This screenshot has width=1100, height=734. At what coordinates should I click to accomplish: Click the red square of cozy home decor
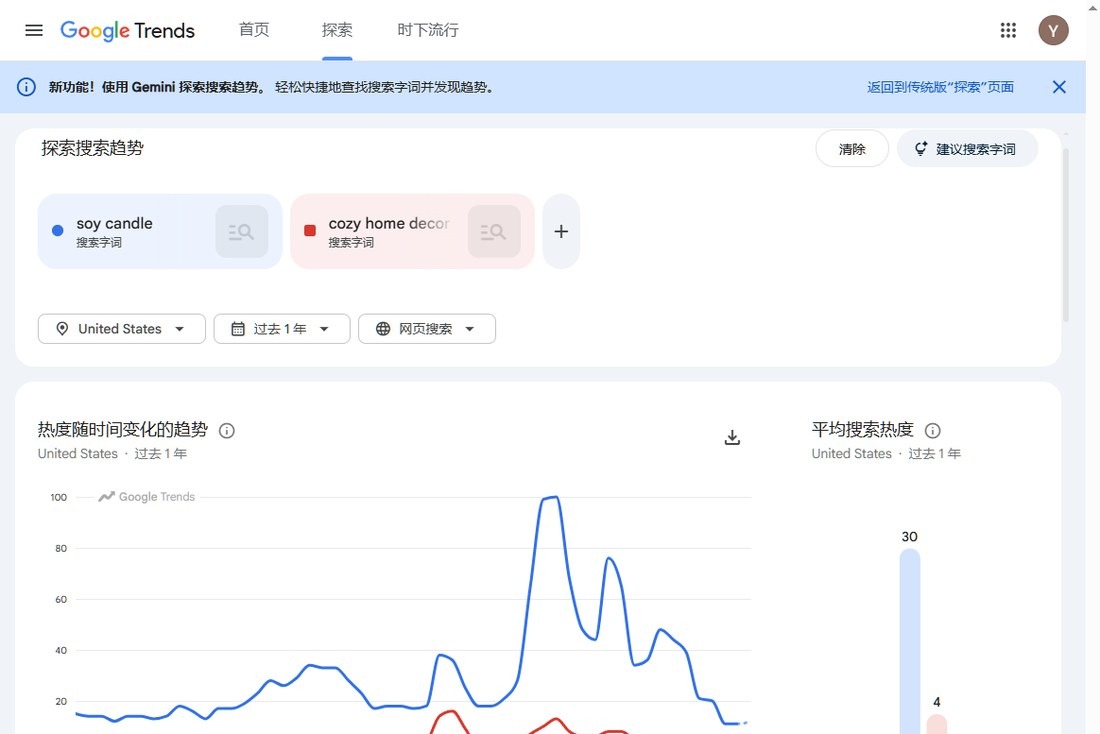[x=309, y=230]
